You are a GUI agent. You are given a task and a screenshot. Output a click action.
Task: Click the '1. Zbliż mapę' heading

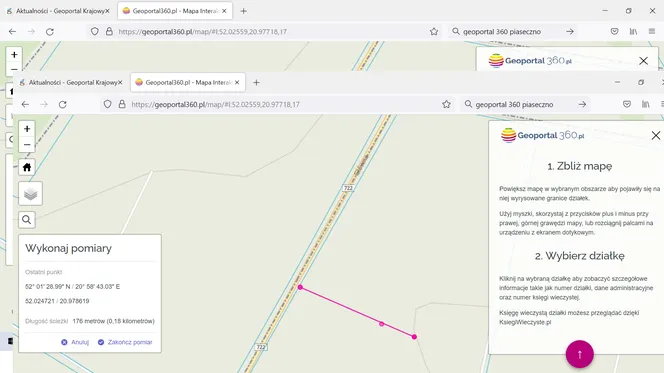(x=579, y=166)
